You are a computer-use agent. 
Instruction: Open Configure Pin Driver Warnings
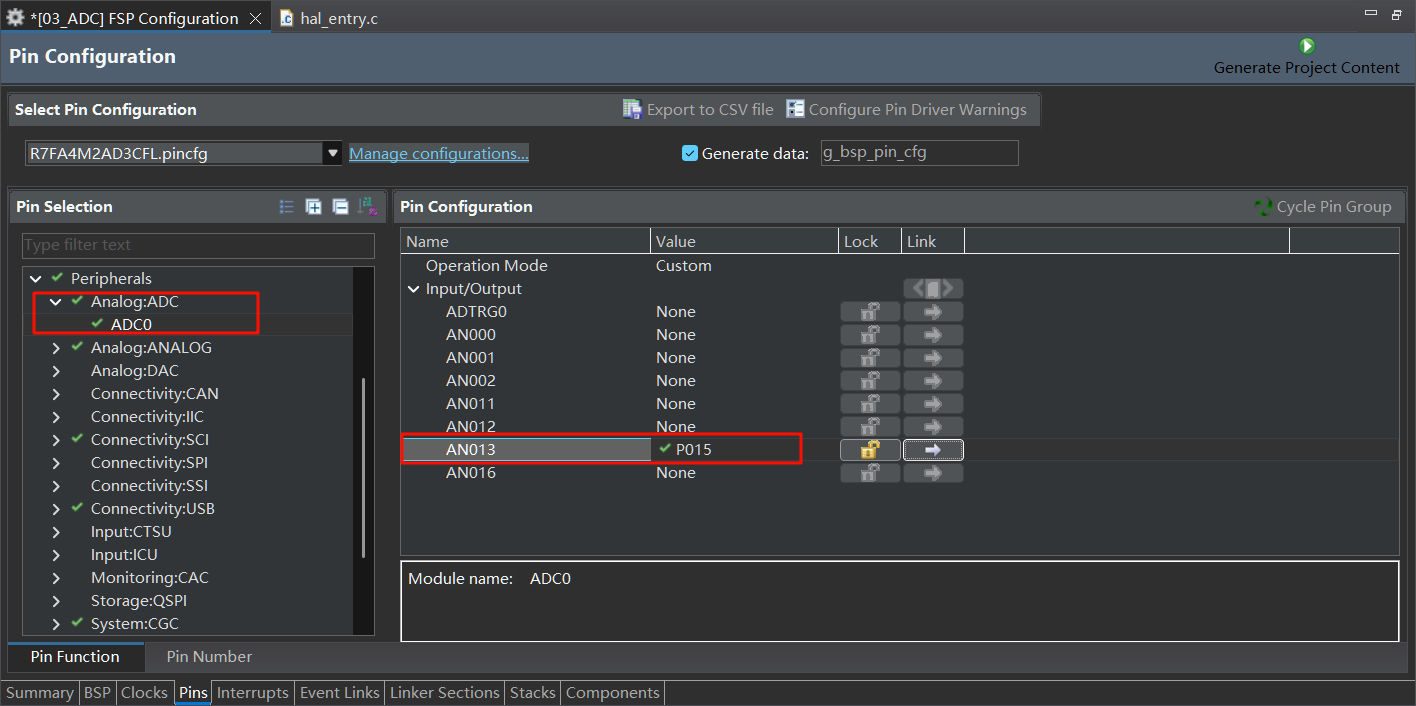point(906,110)
